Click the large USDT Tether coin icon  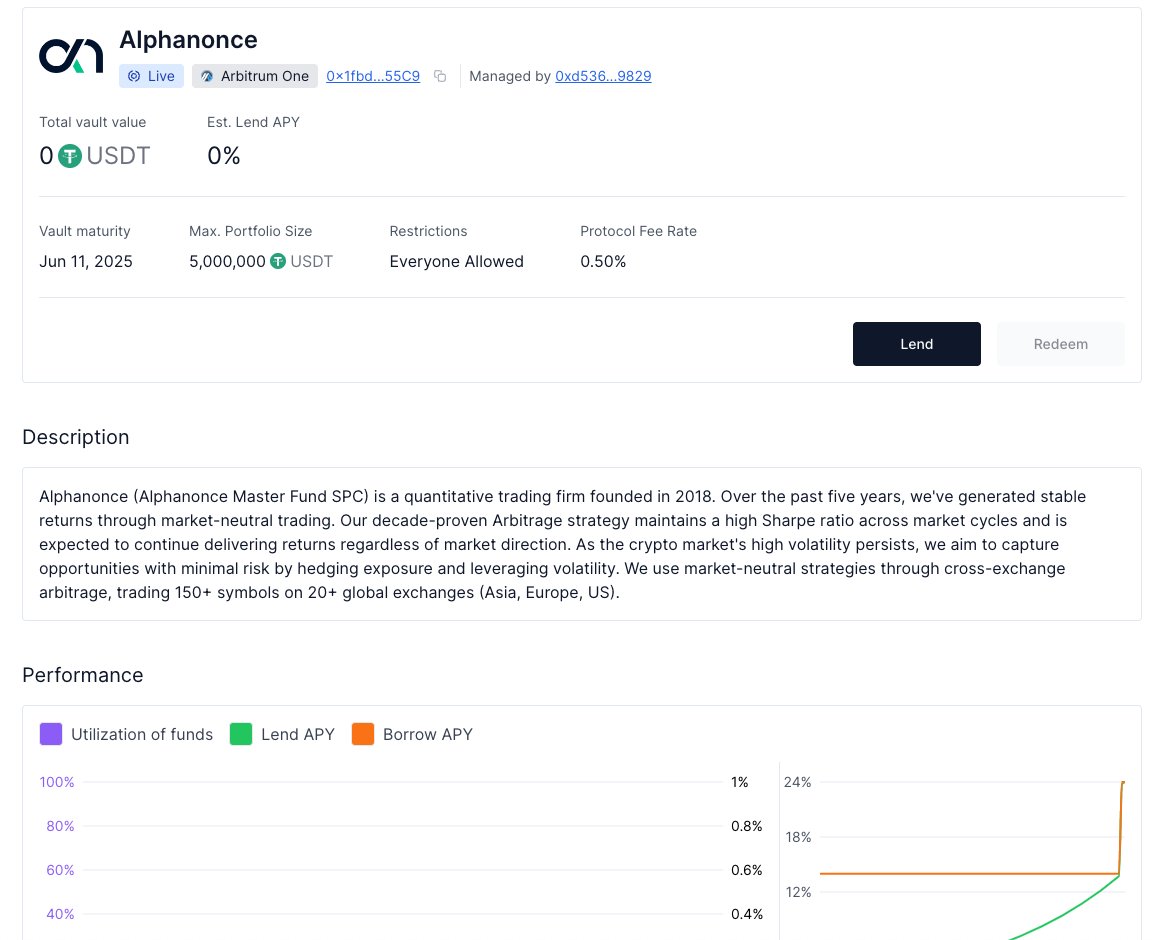point(70,156)
